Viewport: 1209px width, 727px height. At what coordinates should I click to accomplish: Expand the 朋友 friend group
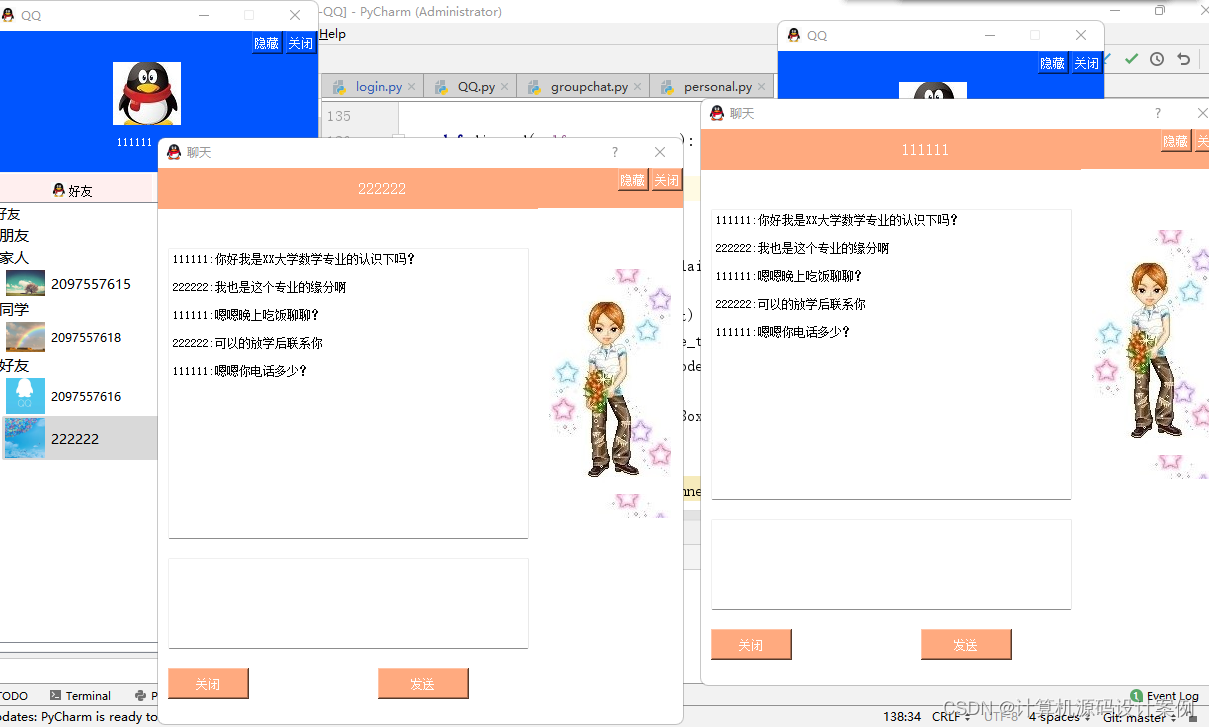coord(14,235)
